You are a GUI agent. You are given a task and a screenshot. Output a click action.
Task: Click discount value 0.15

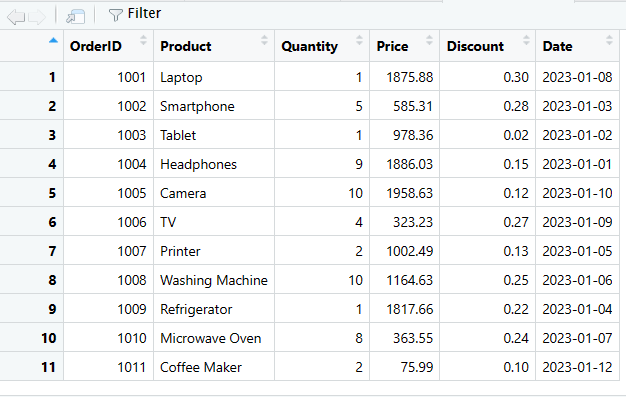(x=516, y=164)
